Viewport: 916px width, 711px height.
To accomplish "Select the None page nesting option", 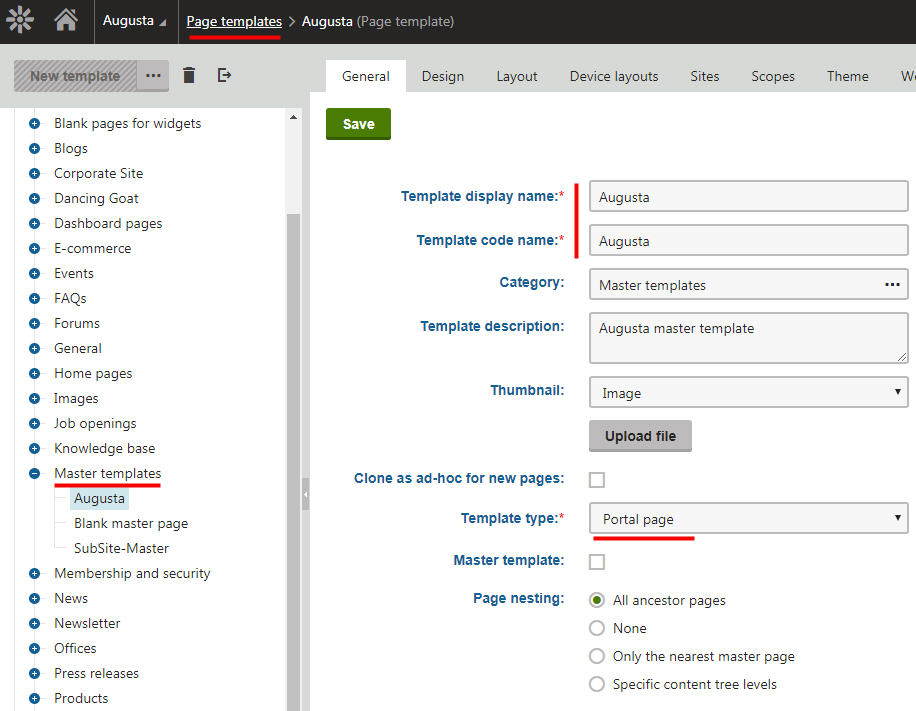I will tap(597, 628).
